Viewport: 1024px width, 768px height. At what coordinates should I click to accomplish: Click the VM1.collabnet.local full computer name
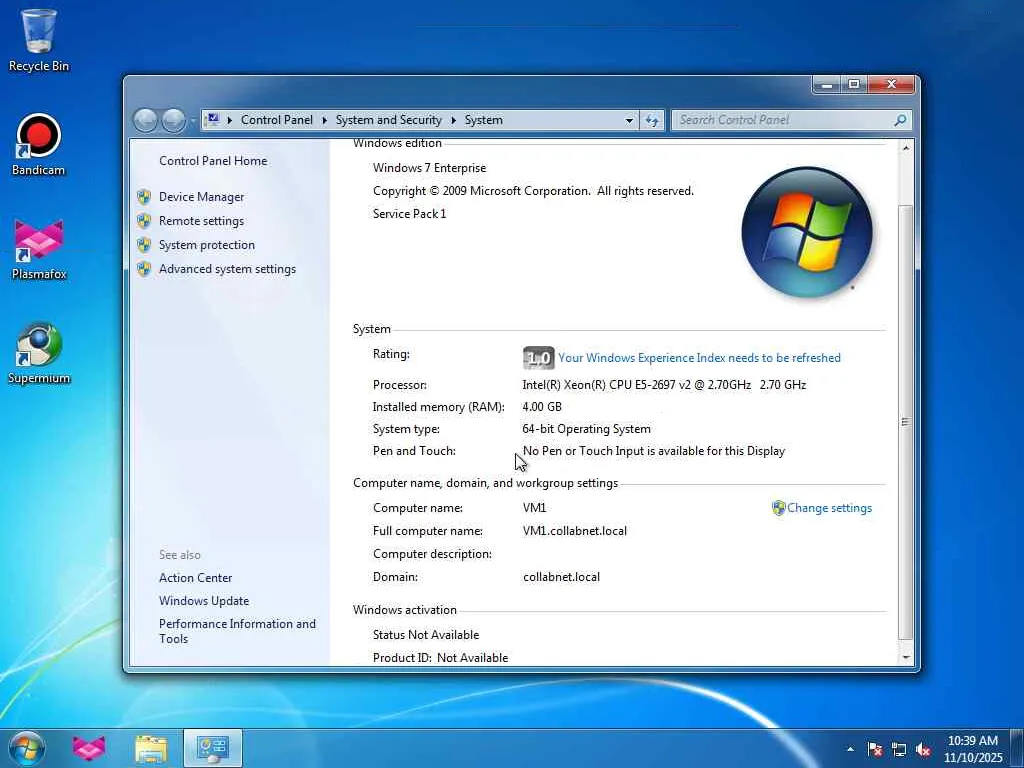pos(575,531)
